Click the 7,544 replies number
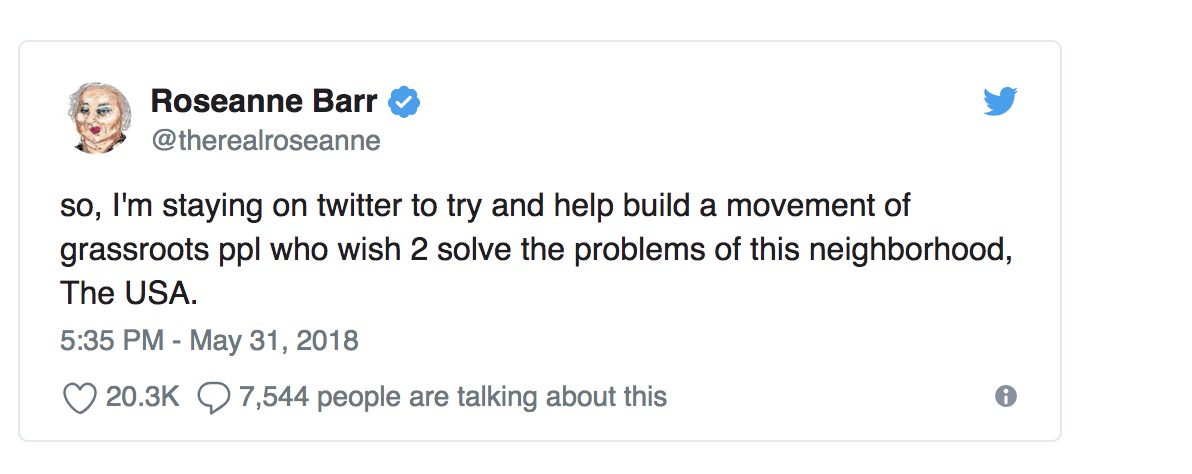Image resolution: width=1192 pixels, height=474 pixels. tap(274, 397)
